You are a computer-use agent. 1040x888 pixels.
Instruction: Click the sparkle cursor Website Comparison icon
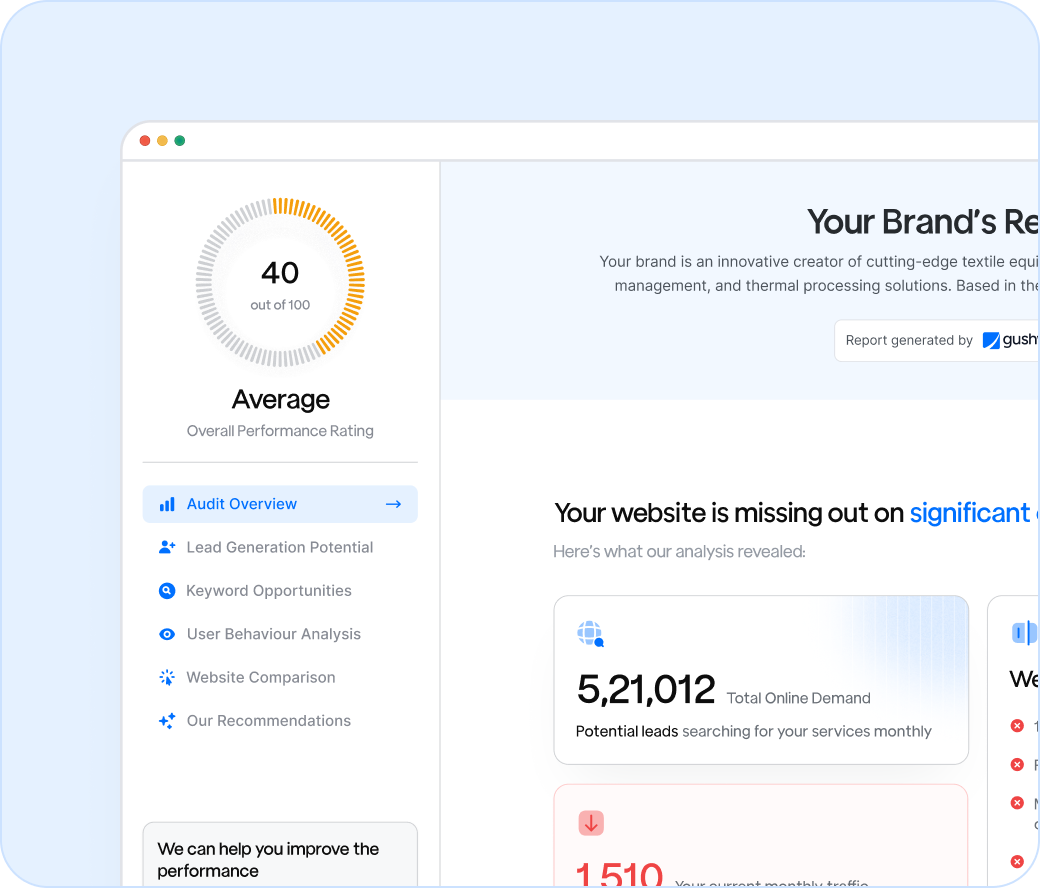pos(167,677)
